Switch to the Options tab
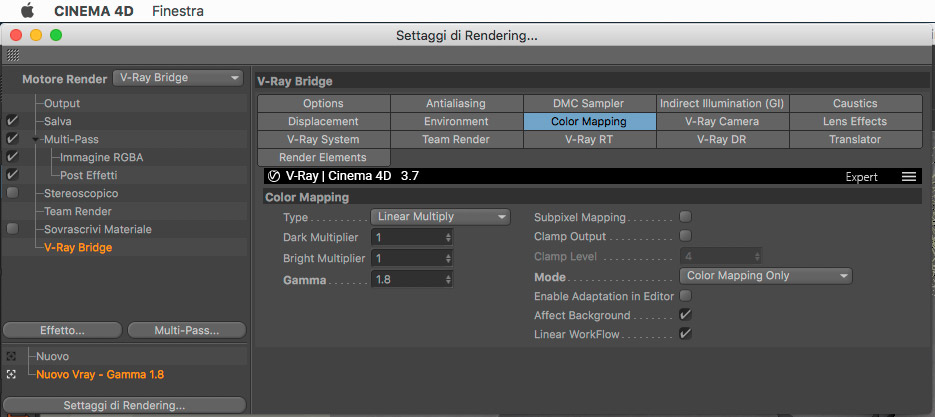The image size is (935, 417). [324, 103]
